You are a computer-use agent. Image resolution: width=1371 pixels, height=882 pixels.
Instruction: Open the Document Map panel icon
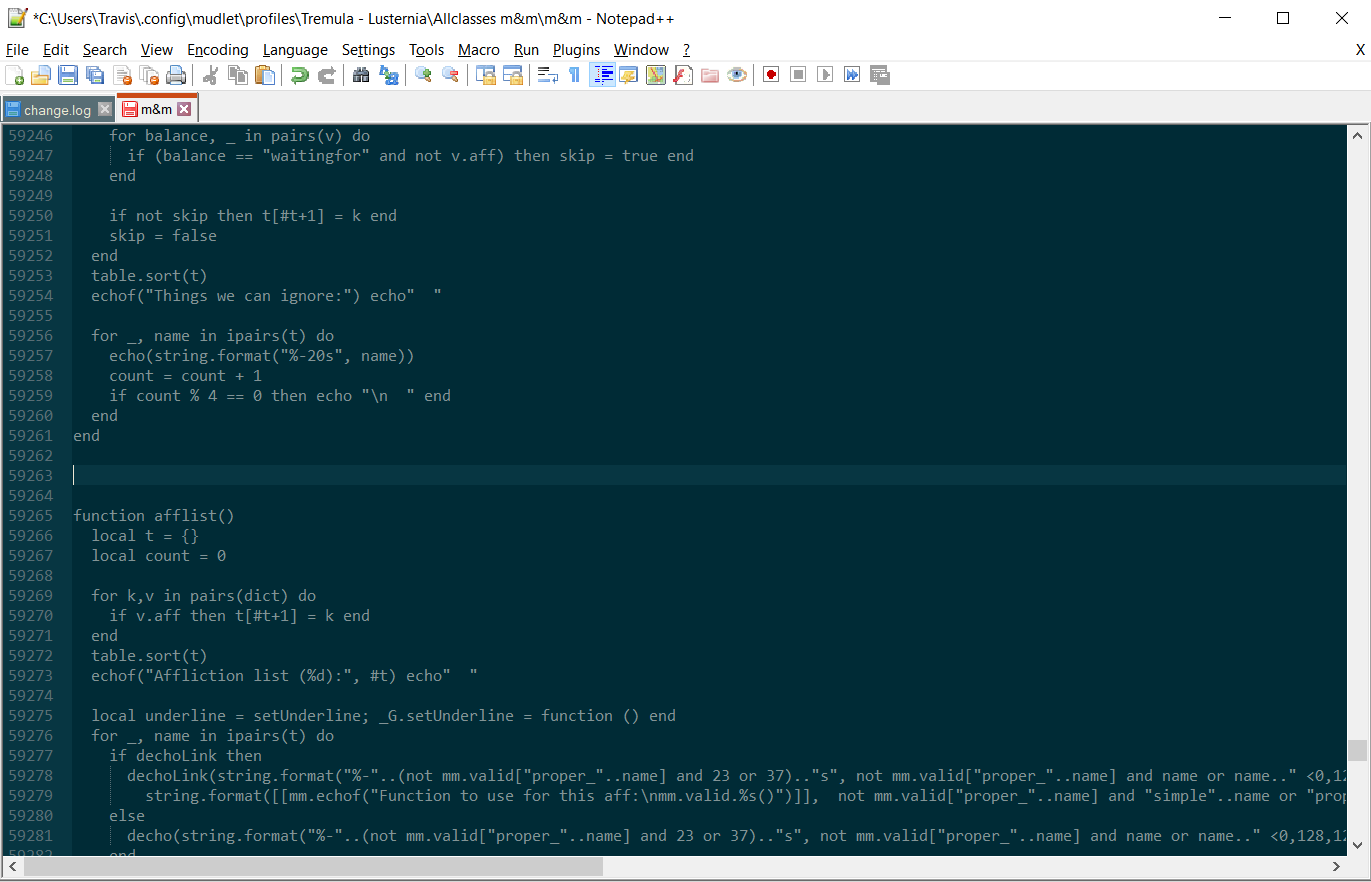tap(656, 75)
